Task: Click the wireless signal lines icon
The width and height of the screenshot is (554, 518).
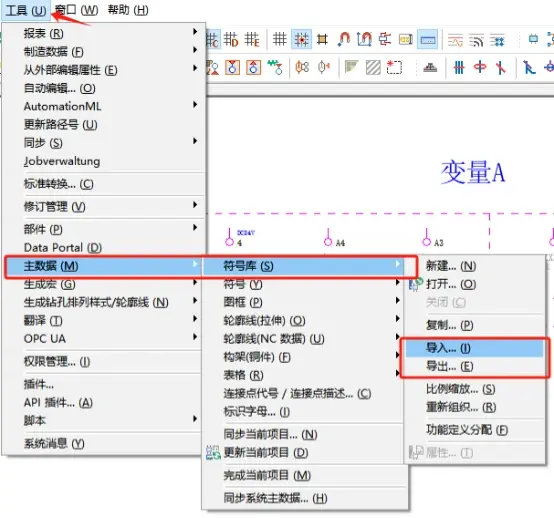Action: pyautogui.click(x=476, y=40)
